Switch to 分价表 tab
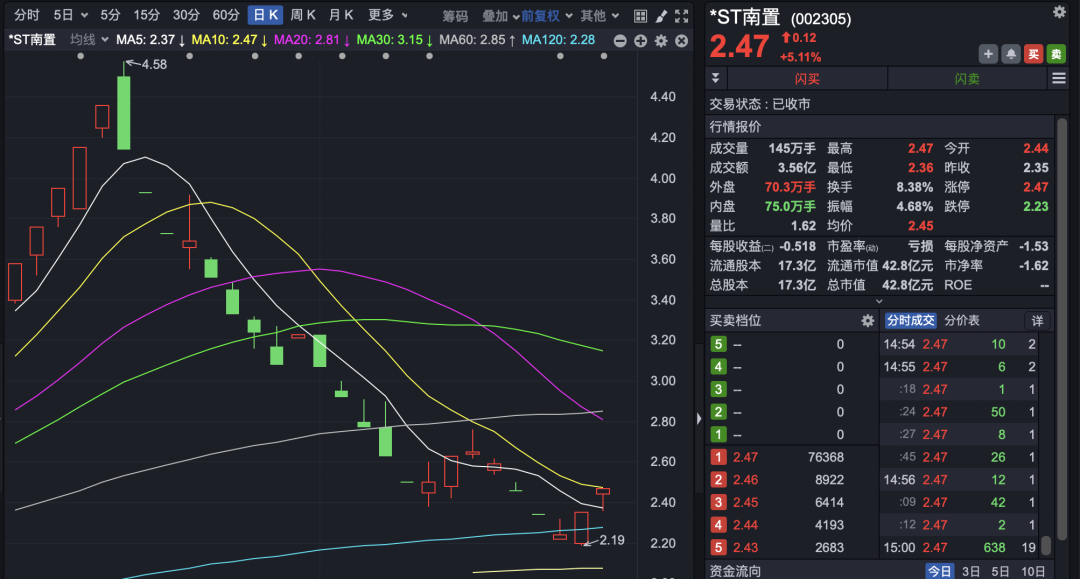 962,321
